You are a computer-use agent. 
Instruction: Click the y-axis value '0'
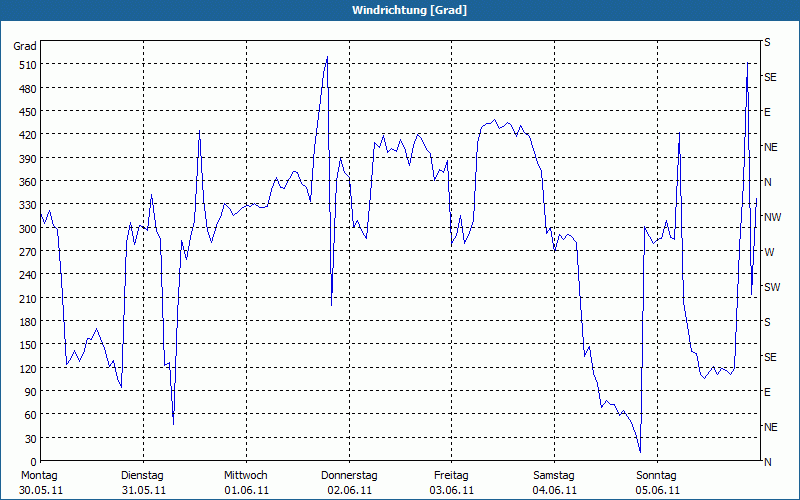[34, 462]
